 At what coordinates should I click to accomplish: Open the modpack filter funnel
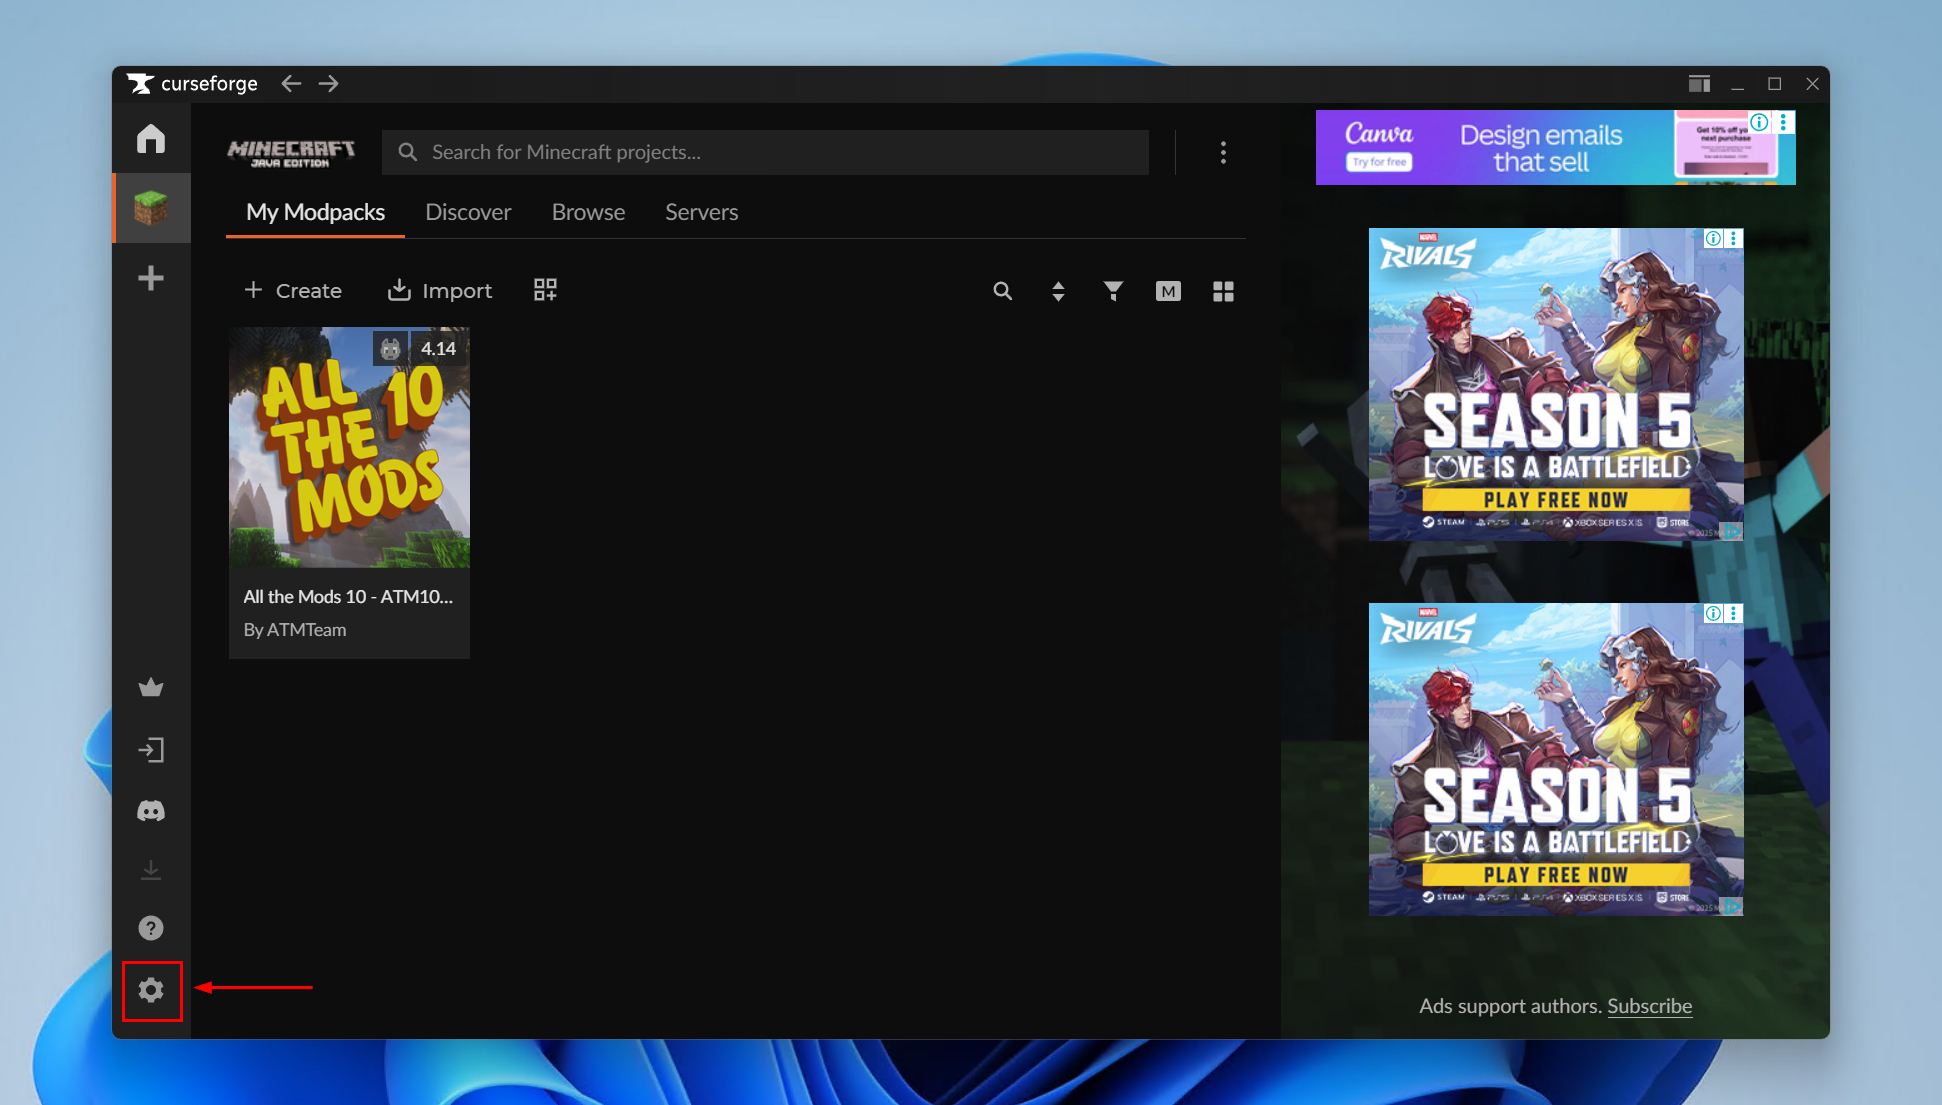coord(1113,291)
